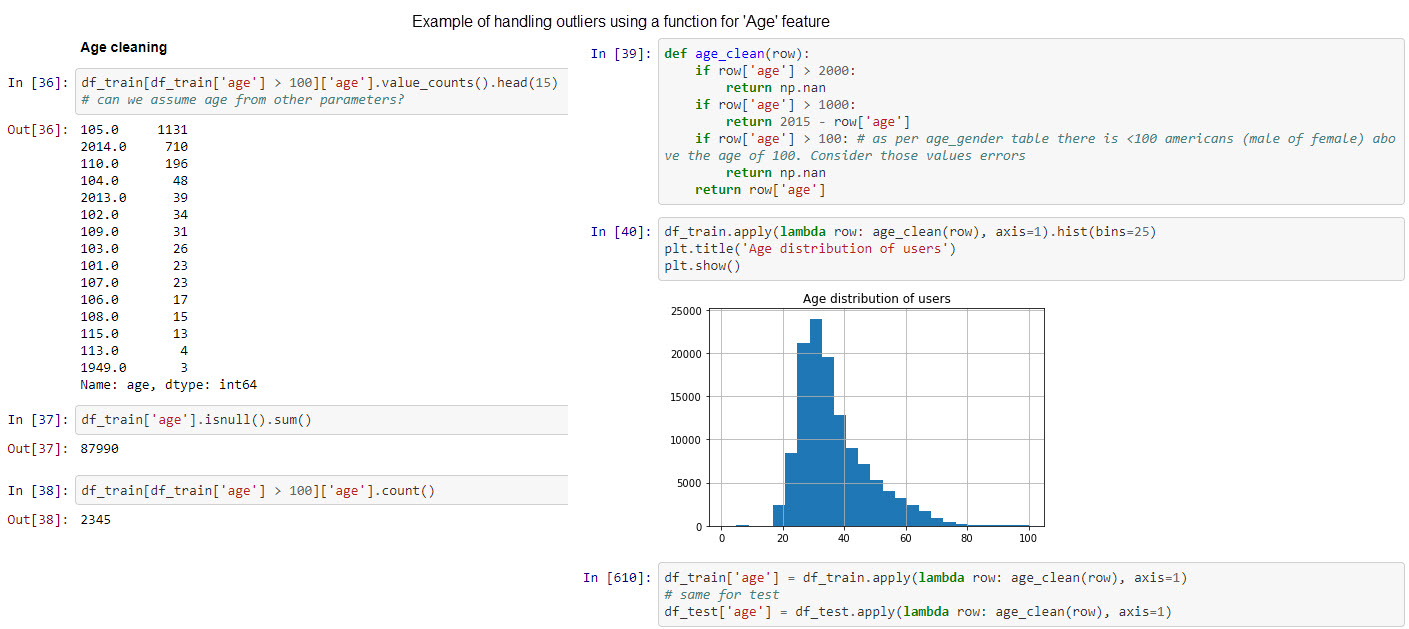This screenshot has height=629, width=1409.
Task: Select the In [40] histogram plotting cell
Action: pos(1031,249)
